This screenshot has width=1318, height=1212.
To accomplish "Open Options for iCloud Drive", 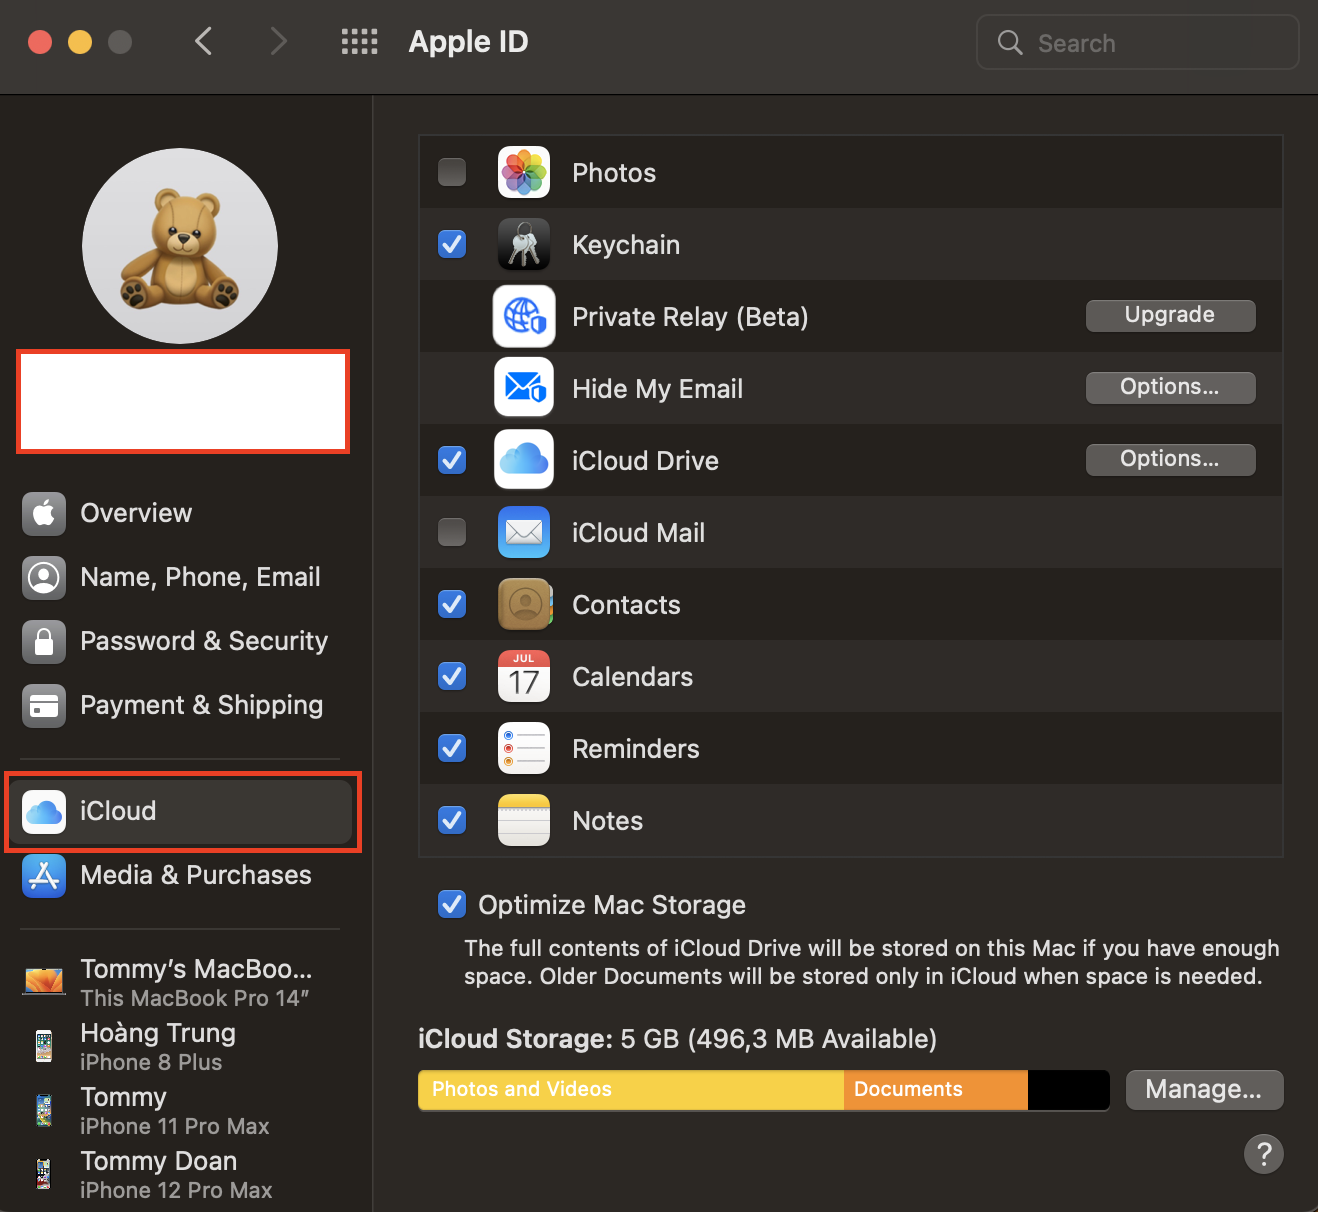I will [1170, 459].
